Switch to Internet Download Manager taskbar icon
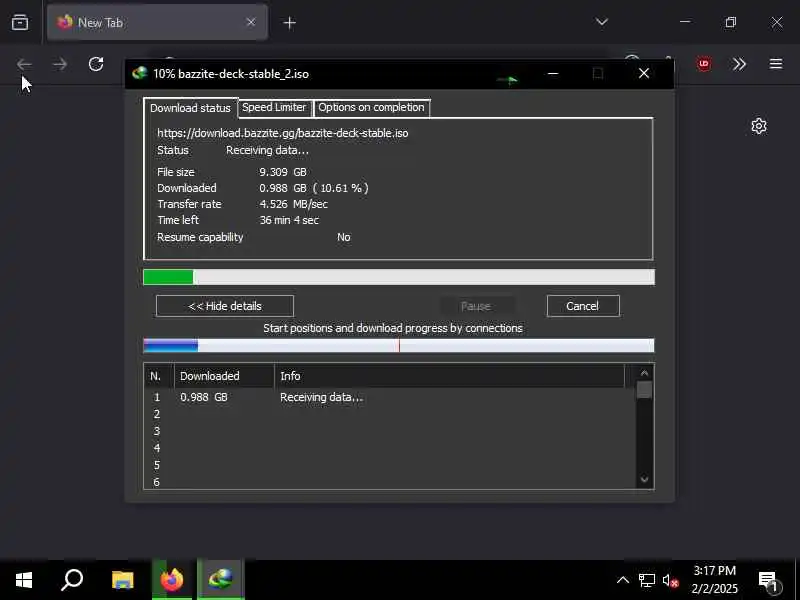 click(x=220, y=580)
